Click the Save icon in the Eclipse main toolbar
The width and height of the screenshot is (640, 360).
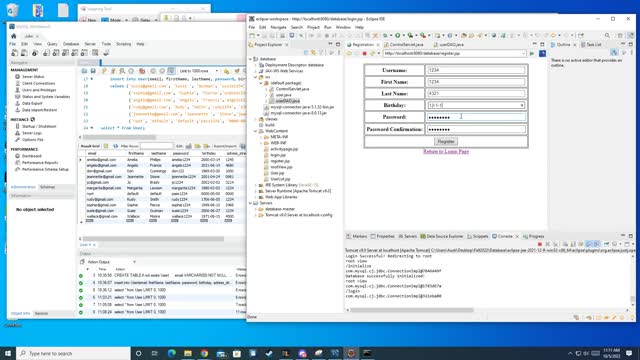coord(264,36)
